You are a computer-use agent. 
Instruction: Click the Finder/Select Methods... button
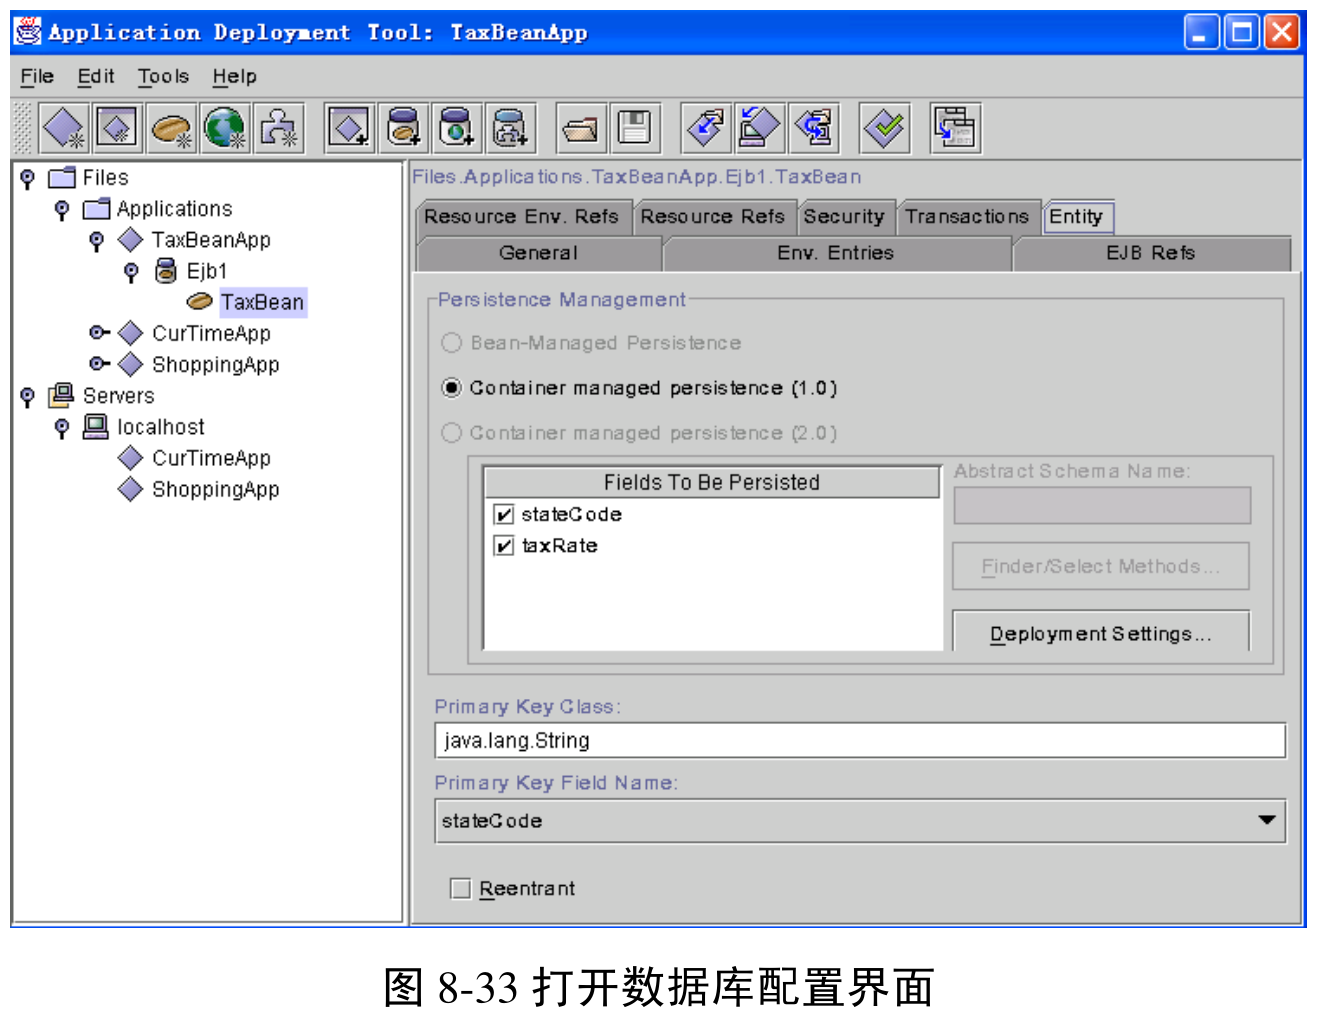pos(1101,566)
